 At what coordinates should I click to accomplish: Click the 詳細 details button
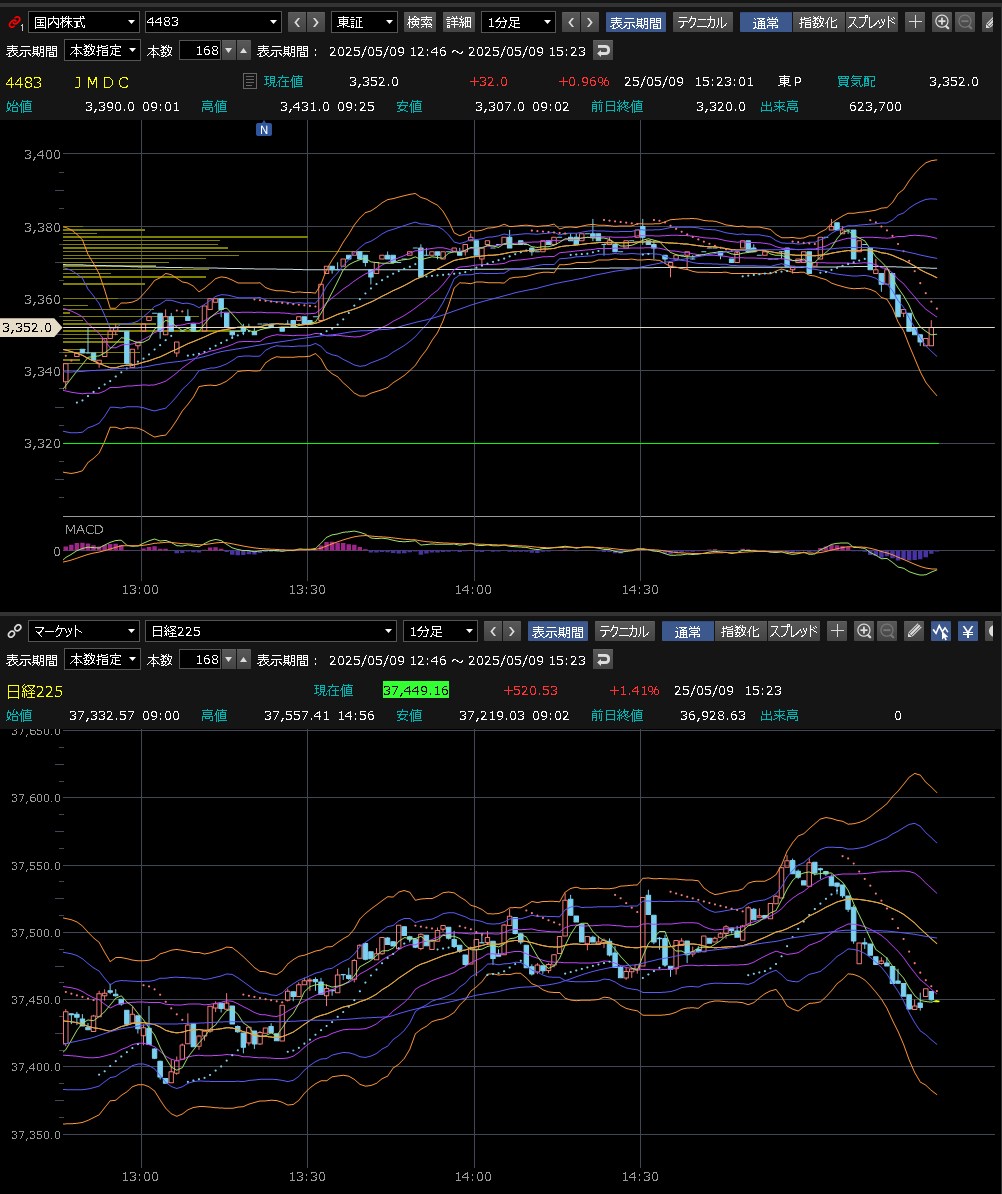tap(458, 22)
